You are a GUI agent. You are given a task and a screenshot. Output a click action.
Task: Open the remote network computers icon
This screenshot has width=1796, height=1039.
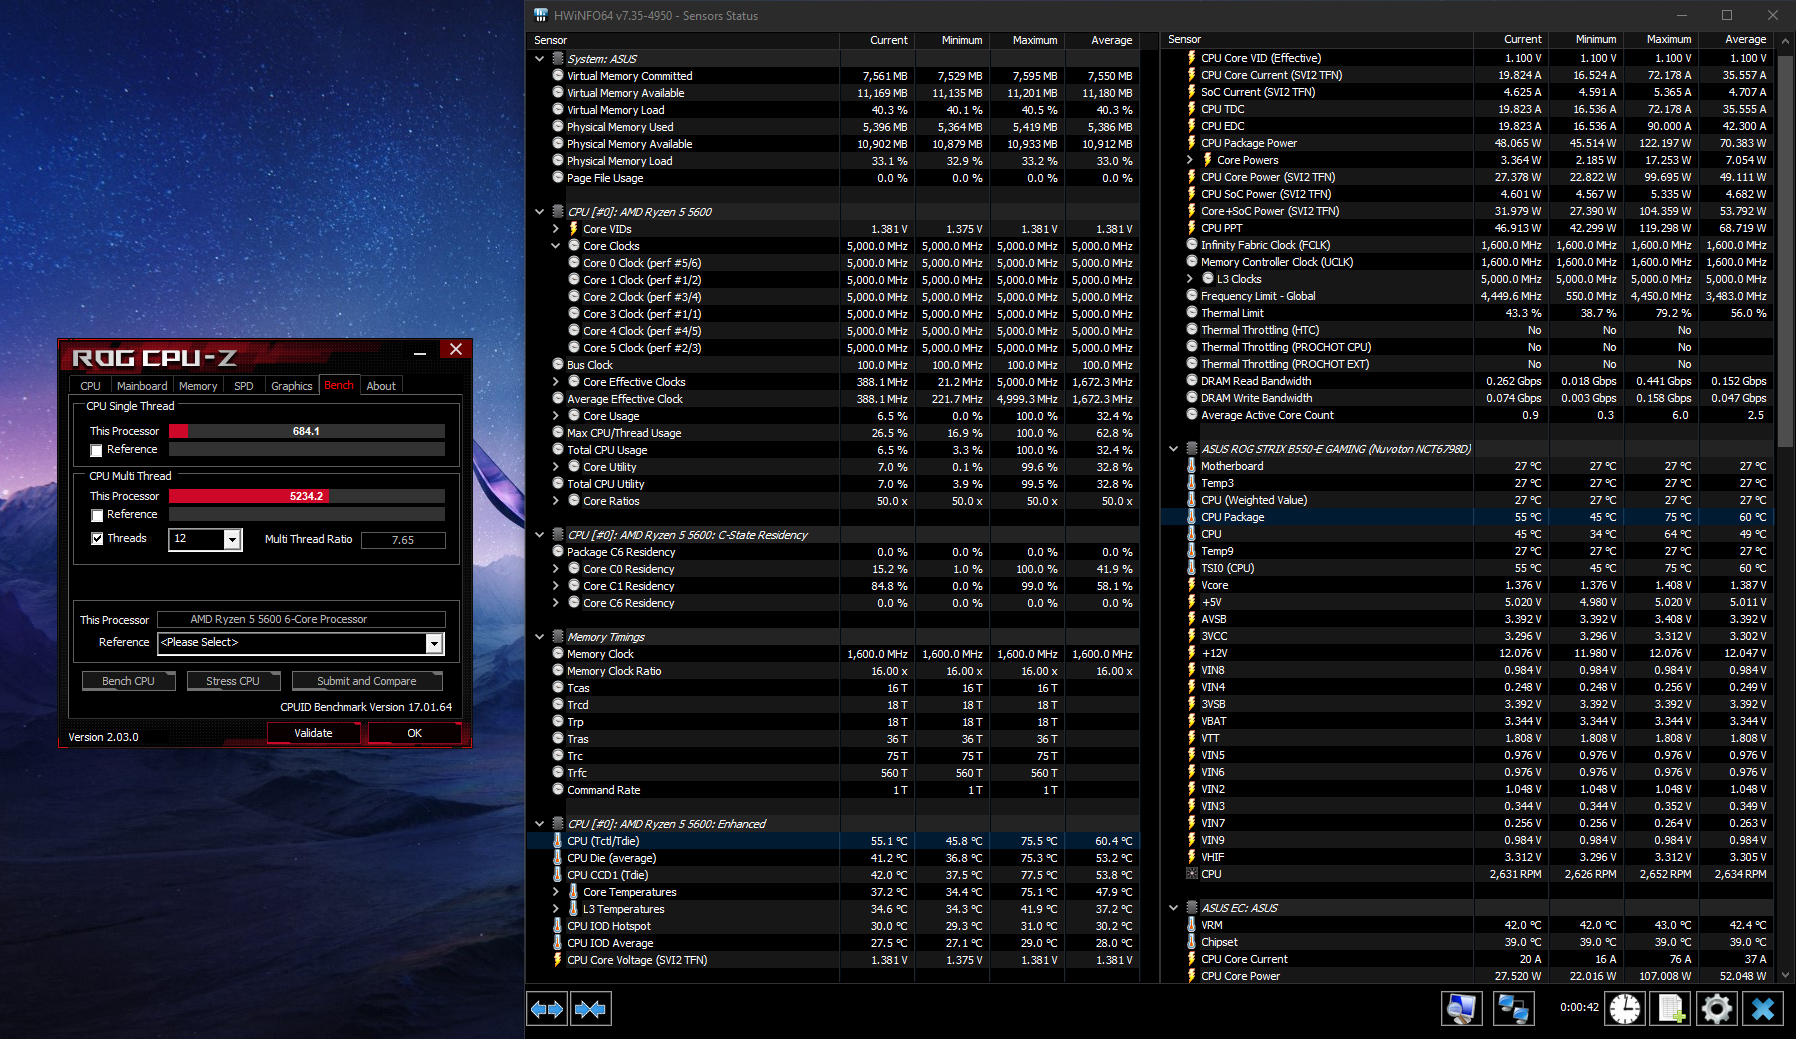(1513, 1008)
